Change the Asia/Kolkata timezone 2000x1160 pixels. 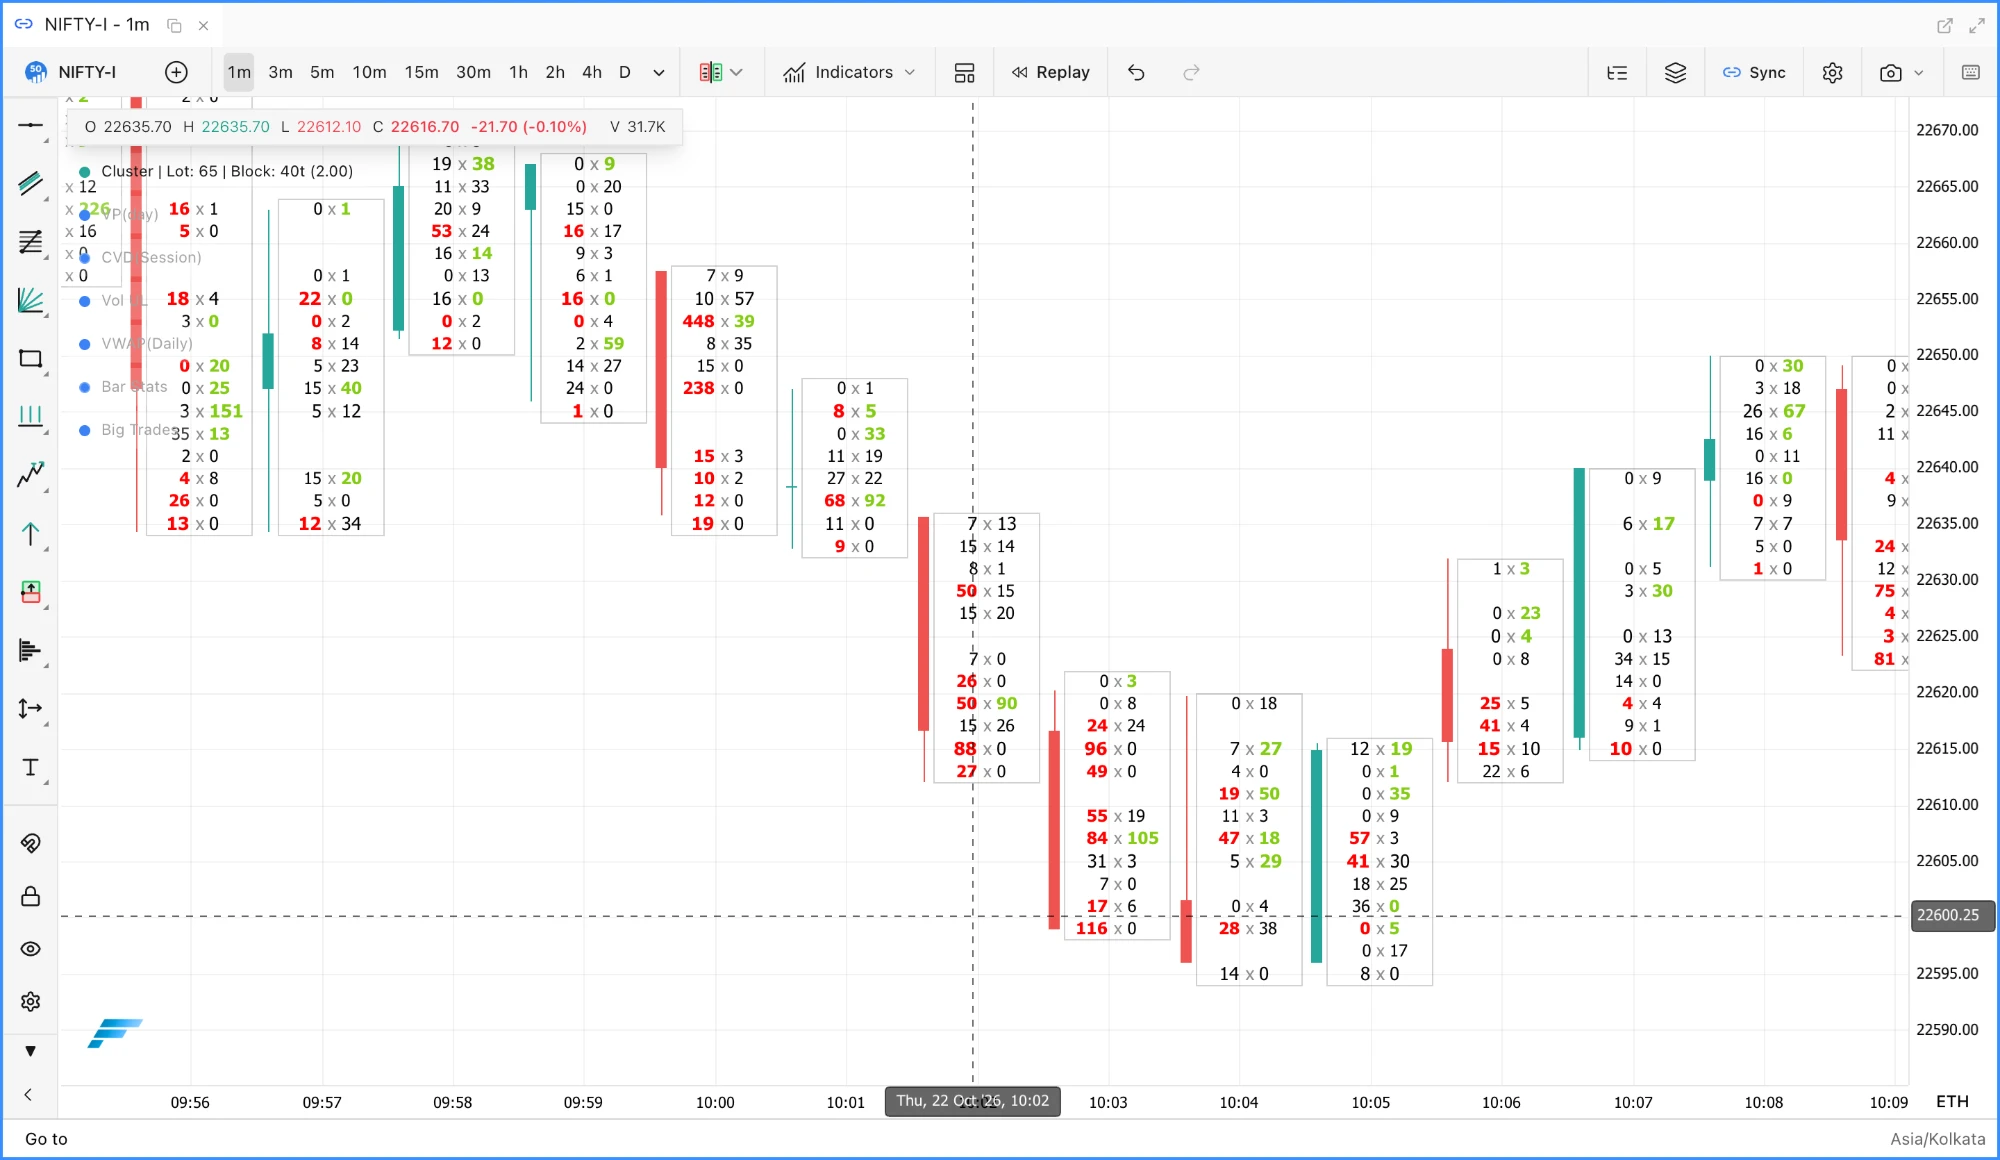[1937, 1139]
